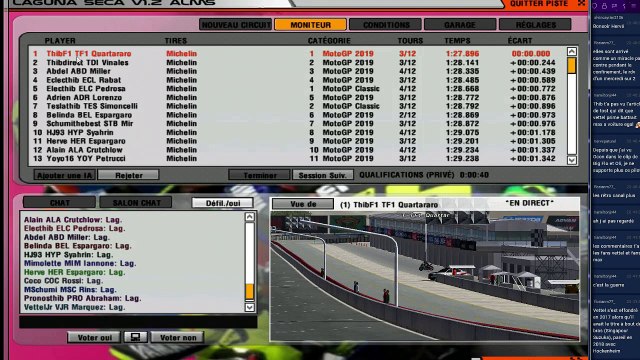Click the Session Suiv. button
The image size is (640, 360).
(323, 175)
